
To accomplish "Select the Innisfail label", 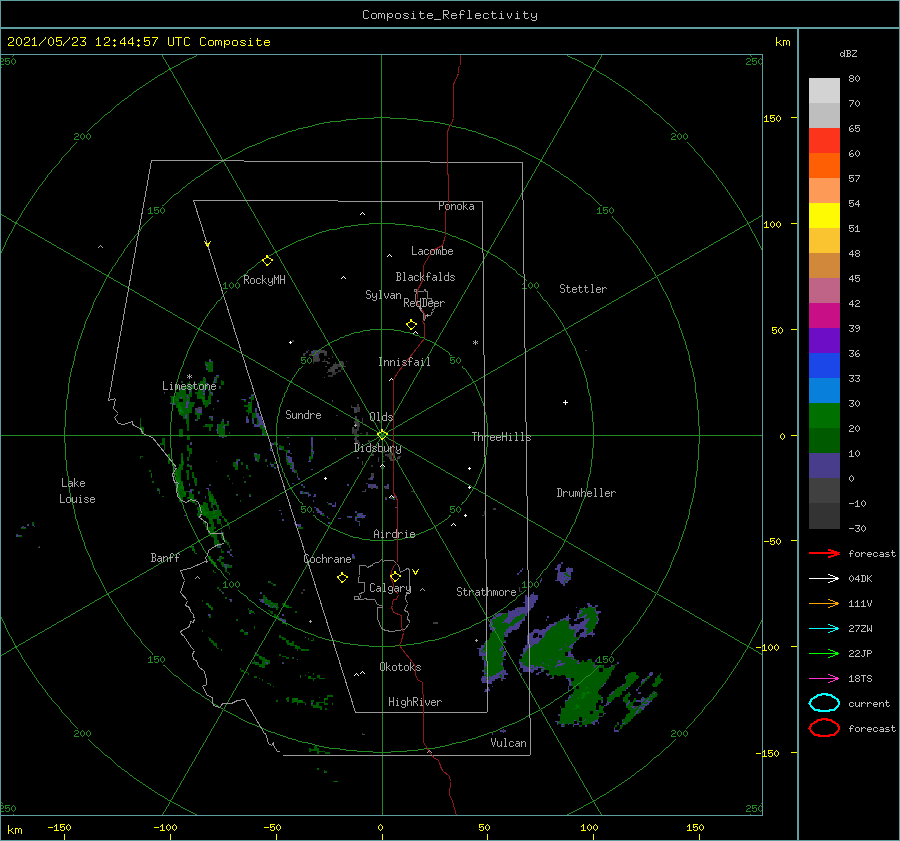I will pyautogui.click(x=404, y=362).
